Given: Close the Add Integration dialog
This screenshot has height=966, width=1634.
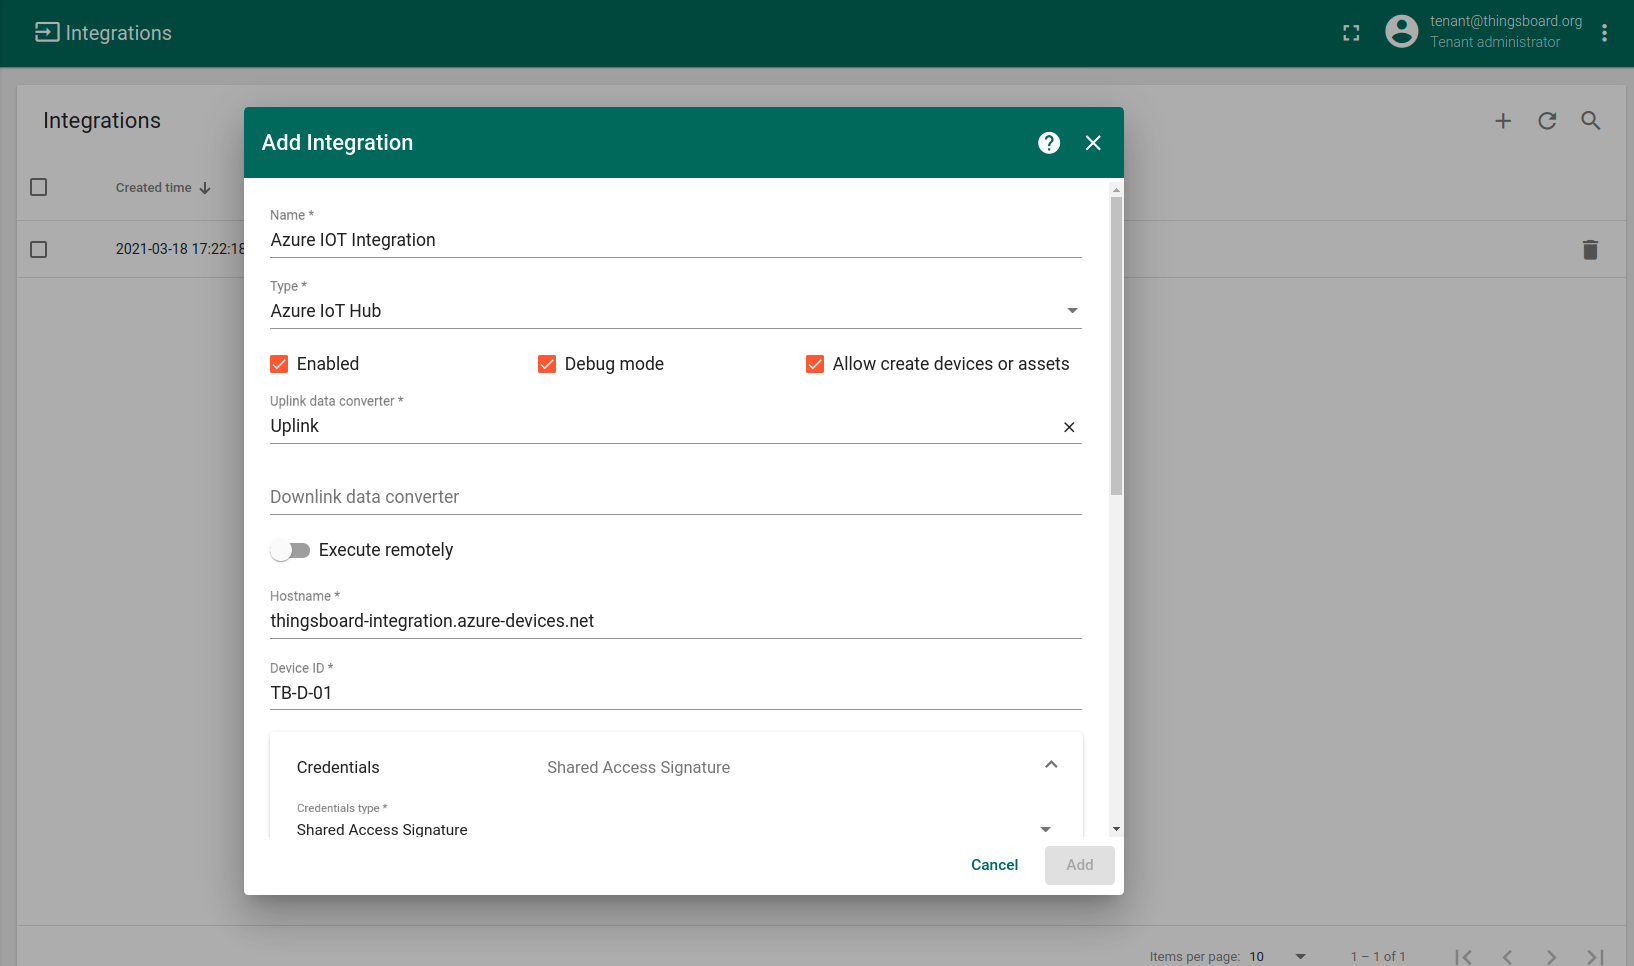Looking at the screenshot, I should [x=1093, y=143].
